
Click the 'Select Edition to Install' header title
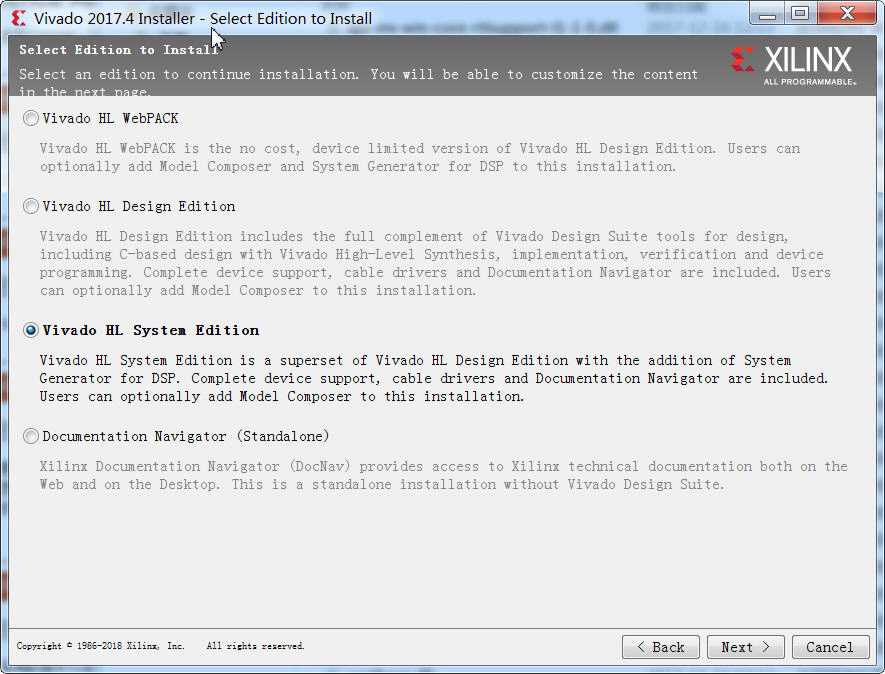pos(119,50)
